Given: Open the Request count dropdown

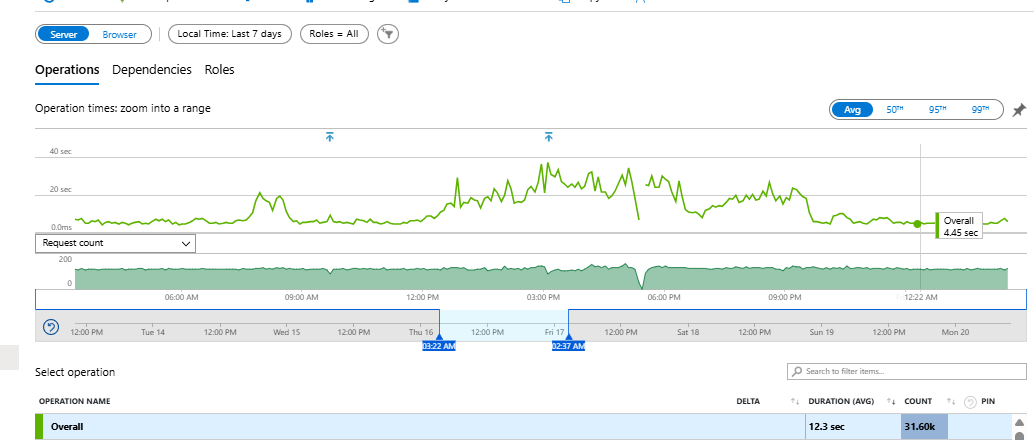Looking at the screenshot, I should [115, 243].
